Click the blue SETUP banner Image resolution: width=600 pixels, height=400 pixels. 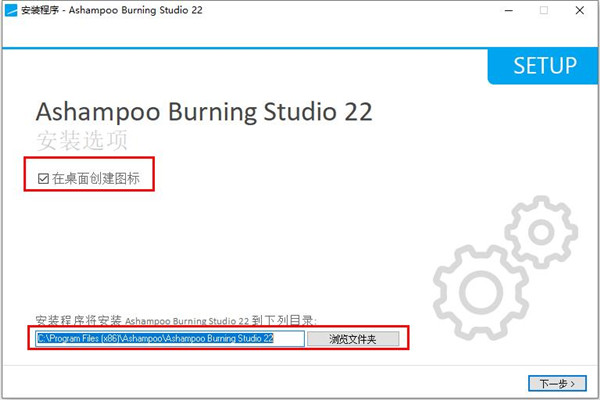[544, 66]
